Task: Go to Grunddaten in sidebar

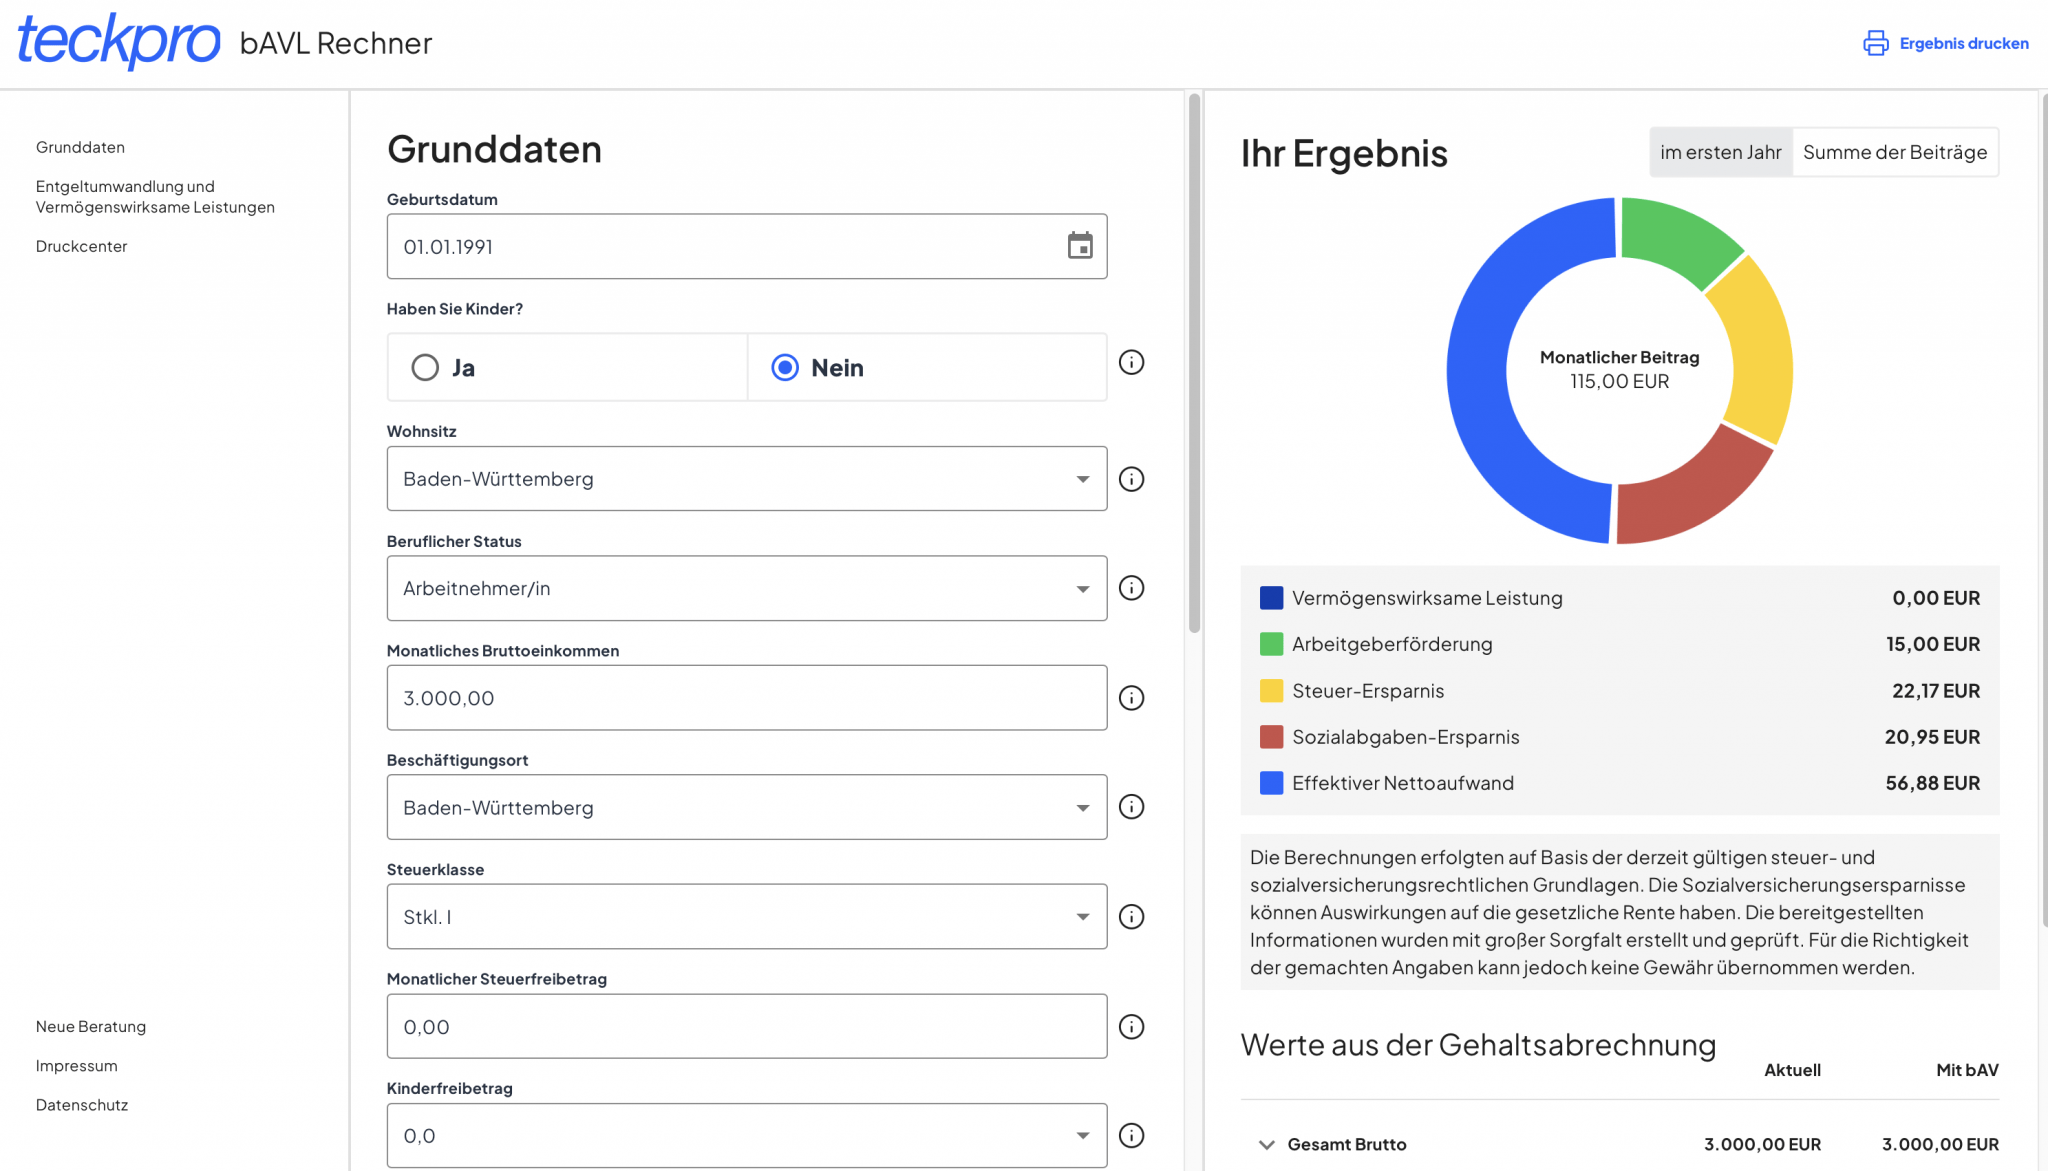Action: tap(80, 147)
